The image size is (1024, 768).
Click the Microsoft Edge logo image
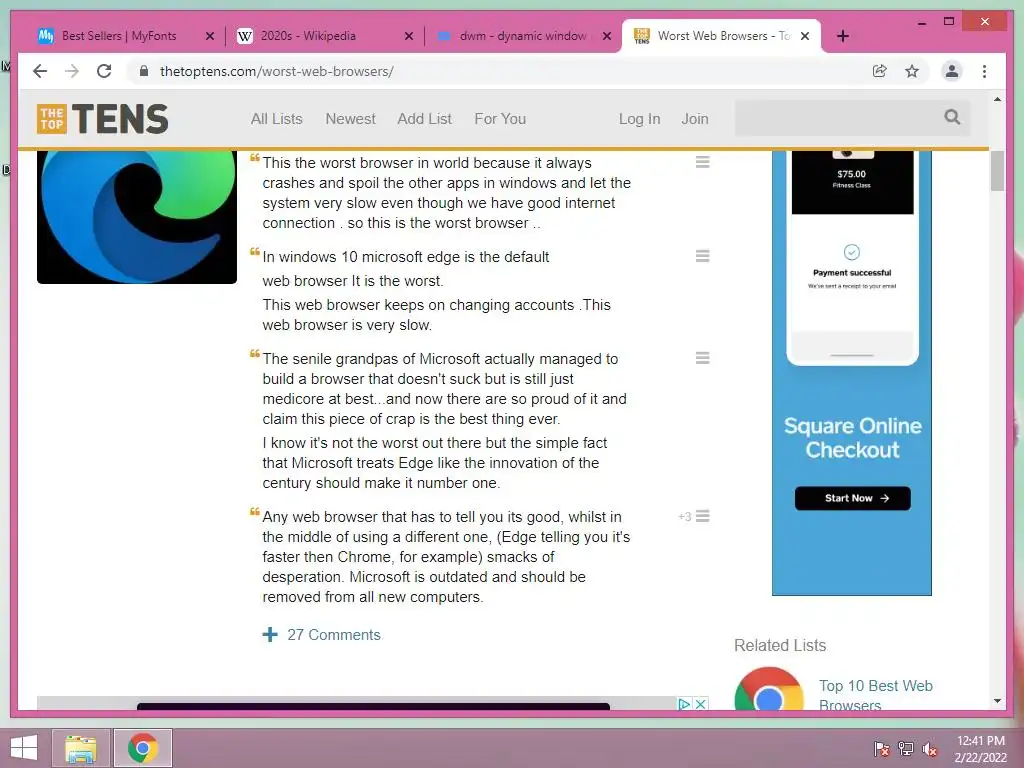click(x=137, y=217)
